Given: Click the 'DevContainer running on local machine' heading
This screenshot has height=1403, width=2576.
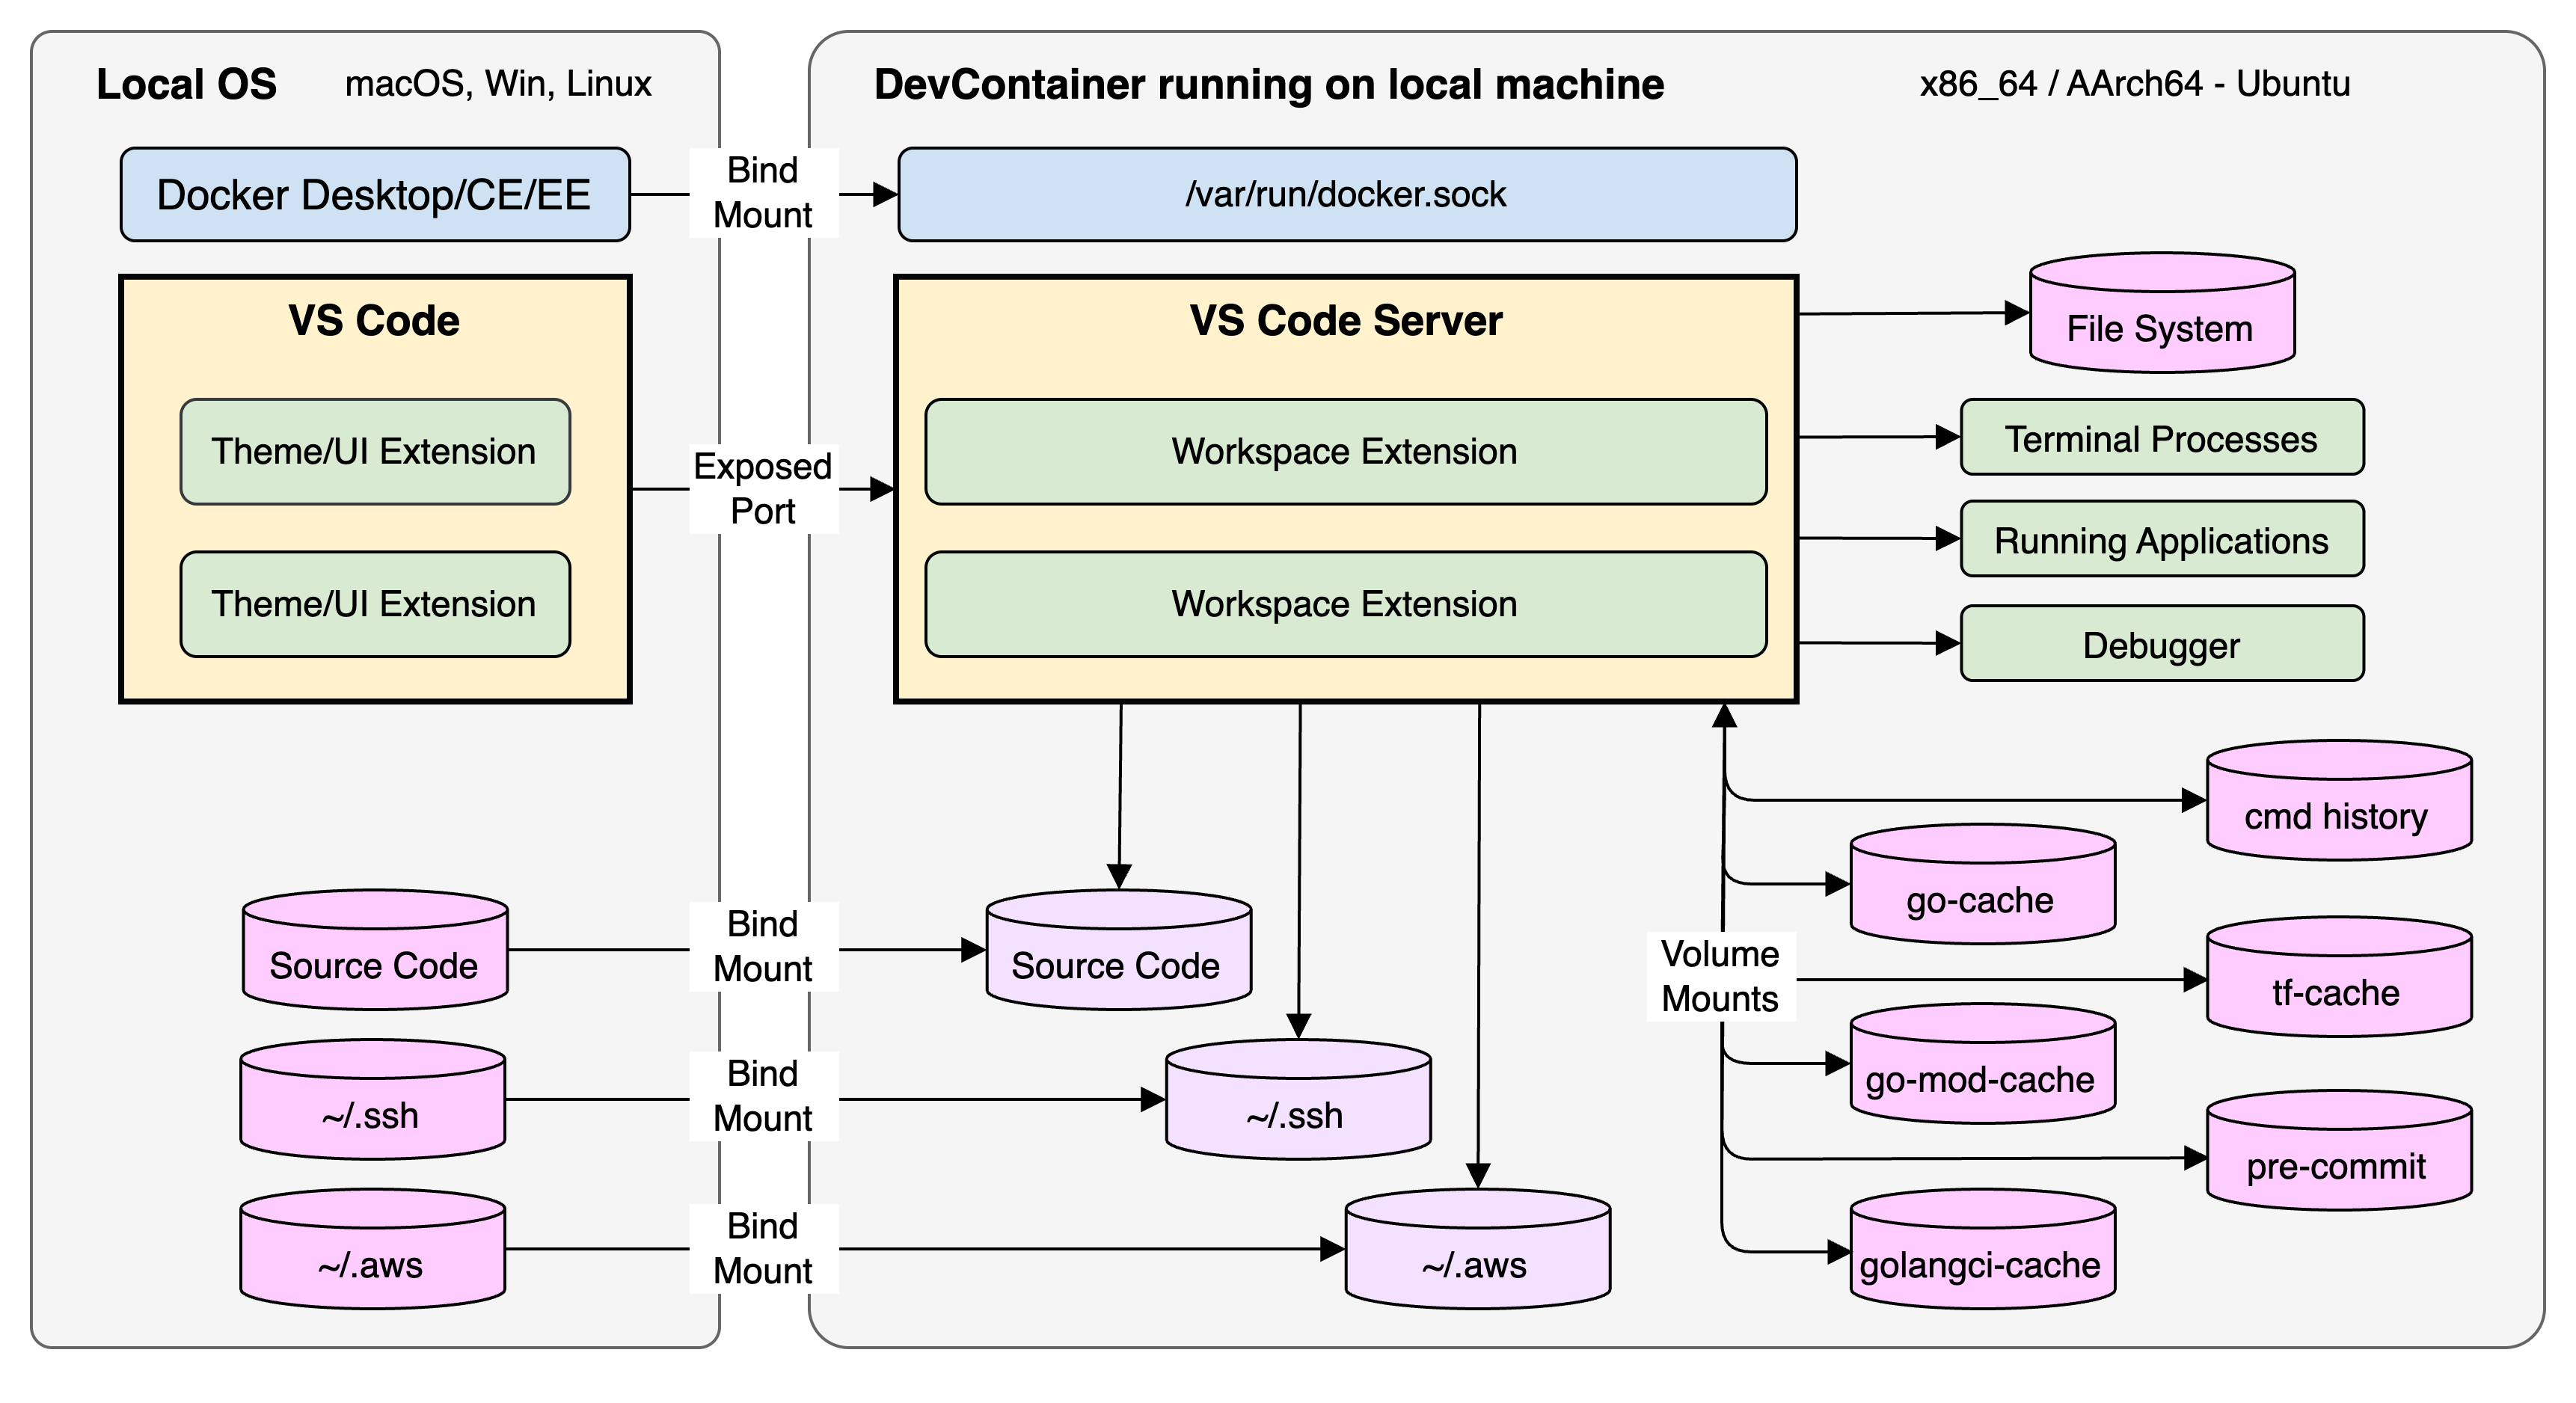Looking at the screenshot, I should (x=1269, y=84).
